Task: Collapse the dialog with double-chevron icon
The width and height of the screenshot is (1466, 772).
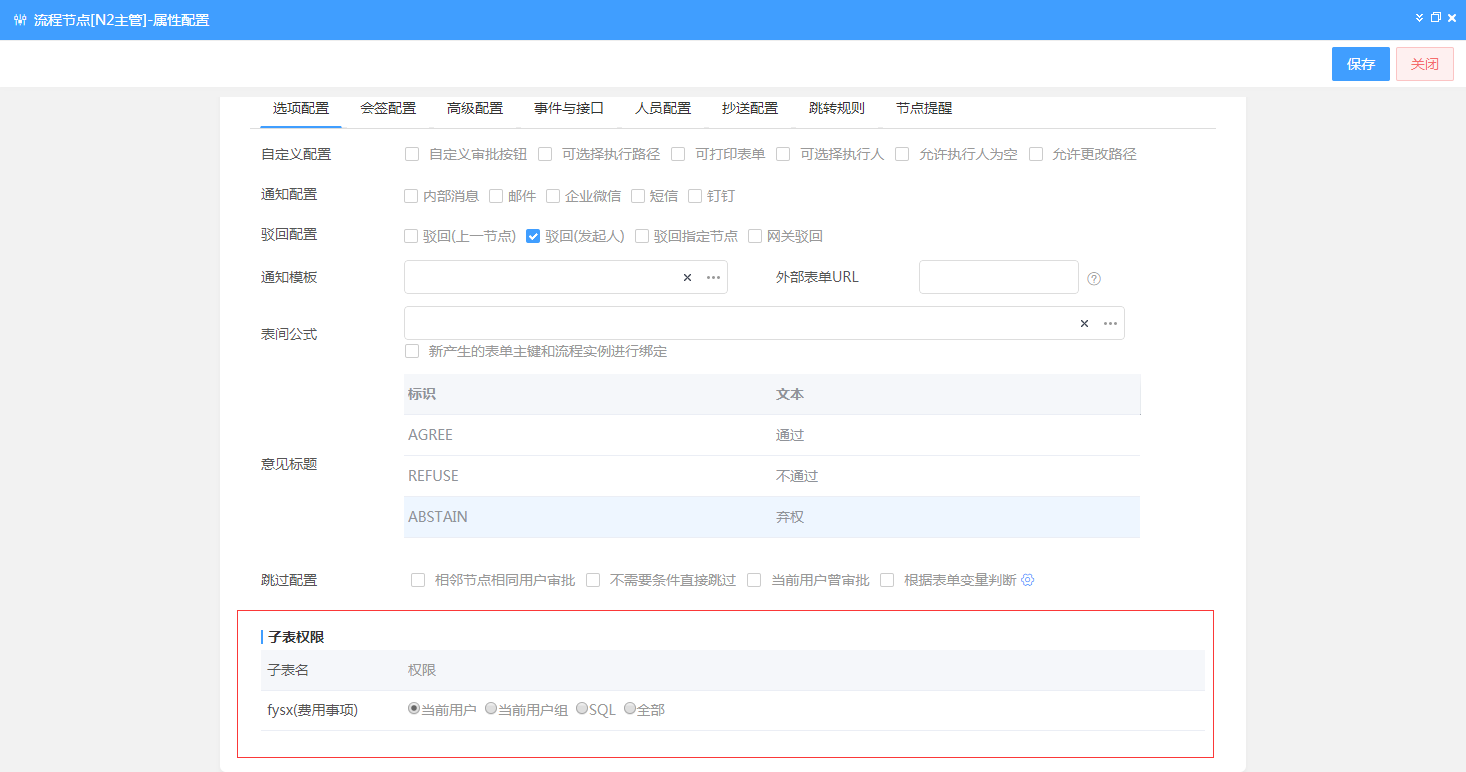Action: 1420,18
